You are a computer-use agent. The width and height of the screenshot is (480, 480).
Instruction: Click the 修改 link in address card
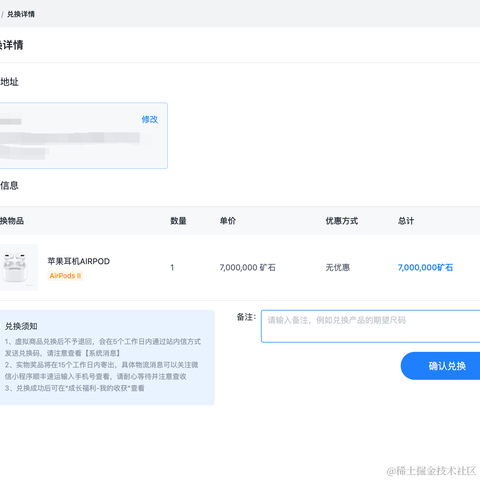(x=150, y=119)
